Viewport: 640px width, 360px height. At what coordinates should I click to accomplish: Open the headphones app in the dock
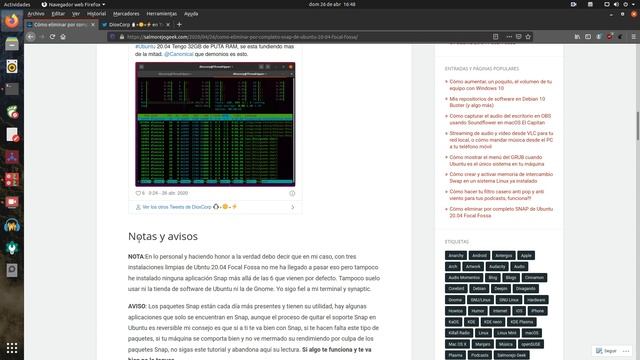point(12,225)
